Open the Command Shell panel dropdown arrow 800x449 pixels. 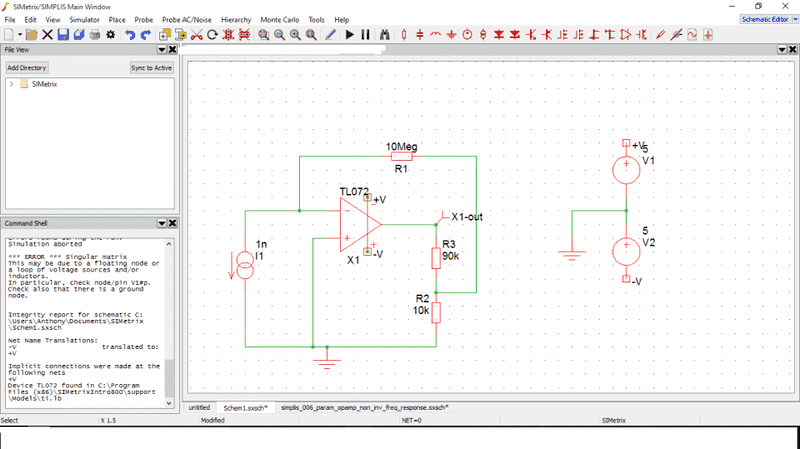162,223
